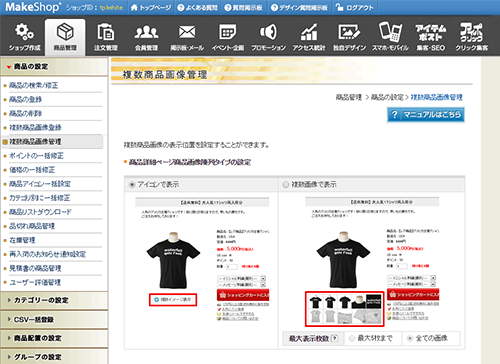Click 商品管理 in the breadcrumb
This screenshot has width=500, height=364.
349,97
